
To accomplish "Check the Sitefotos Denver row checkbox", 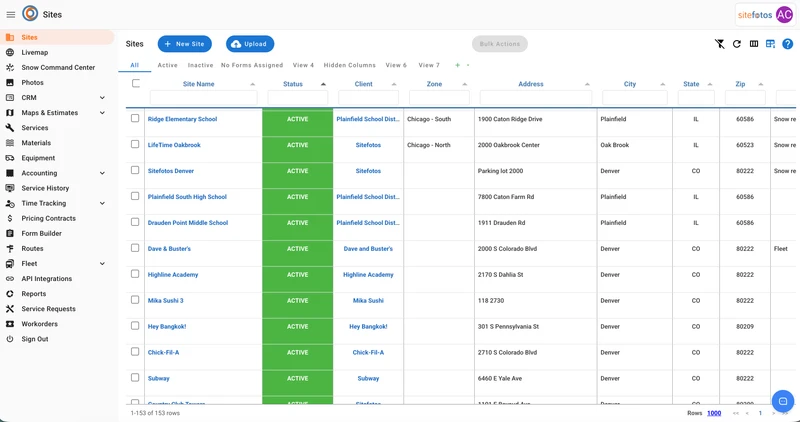I will pyautogui.click(x=135, y=170).
